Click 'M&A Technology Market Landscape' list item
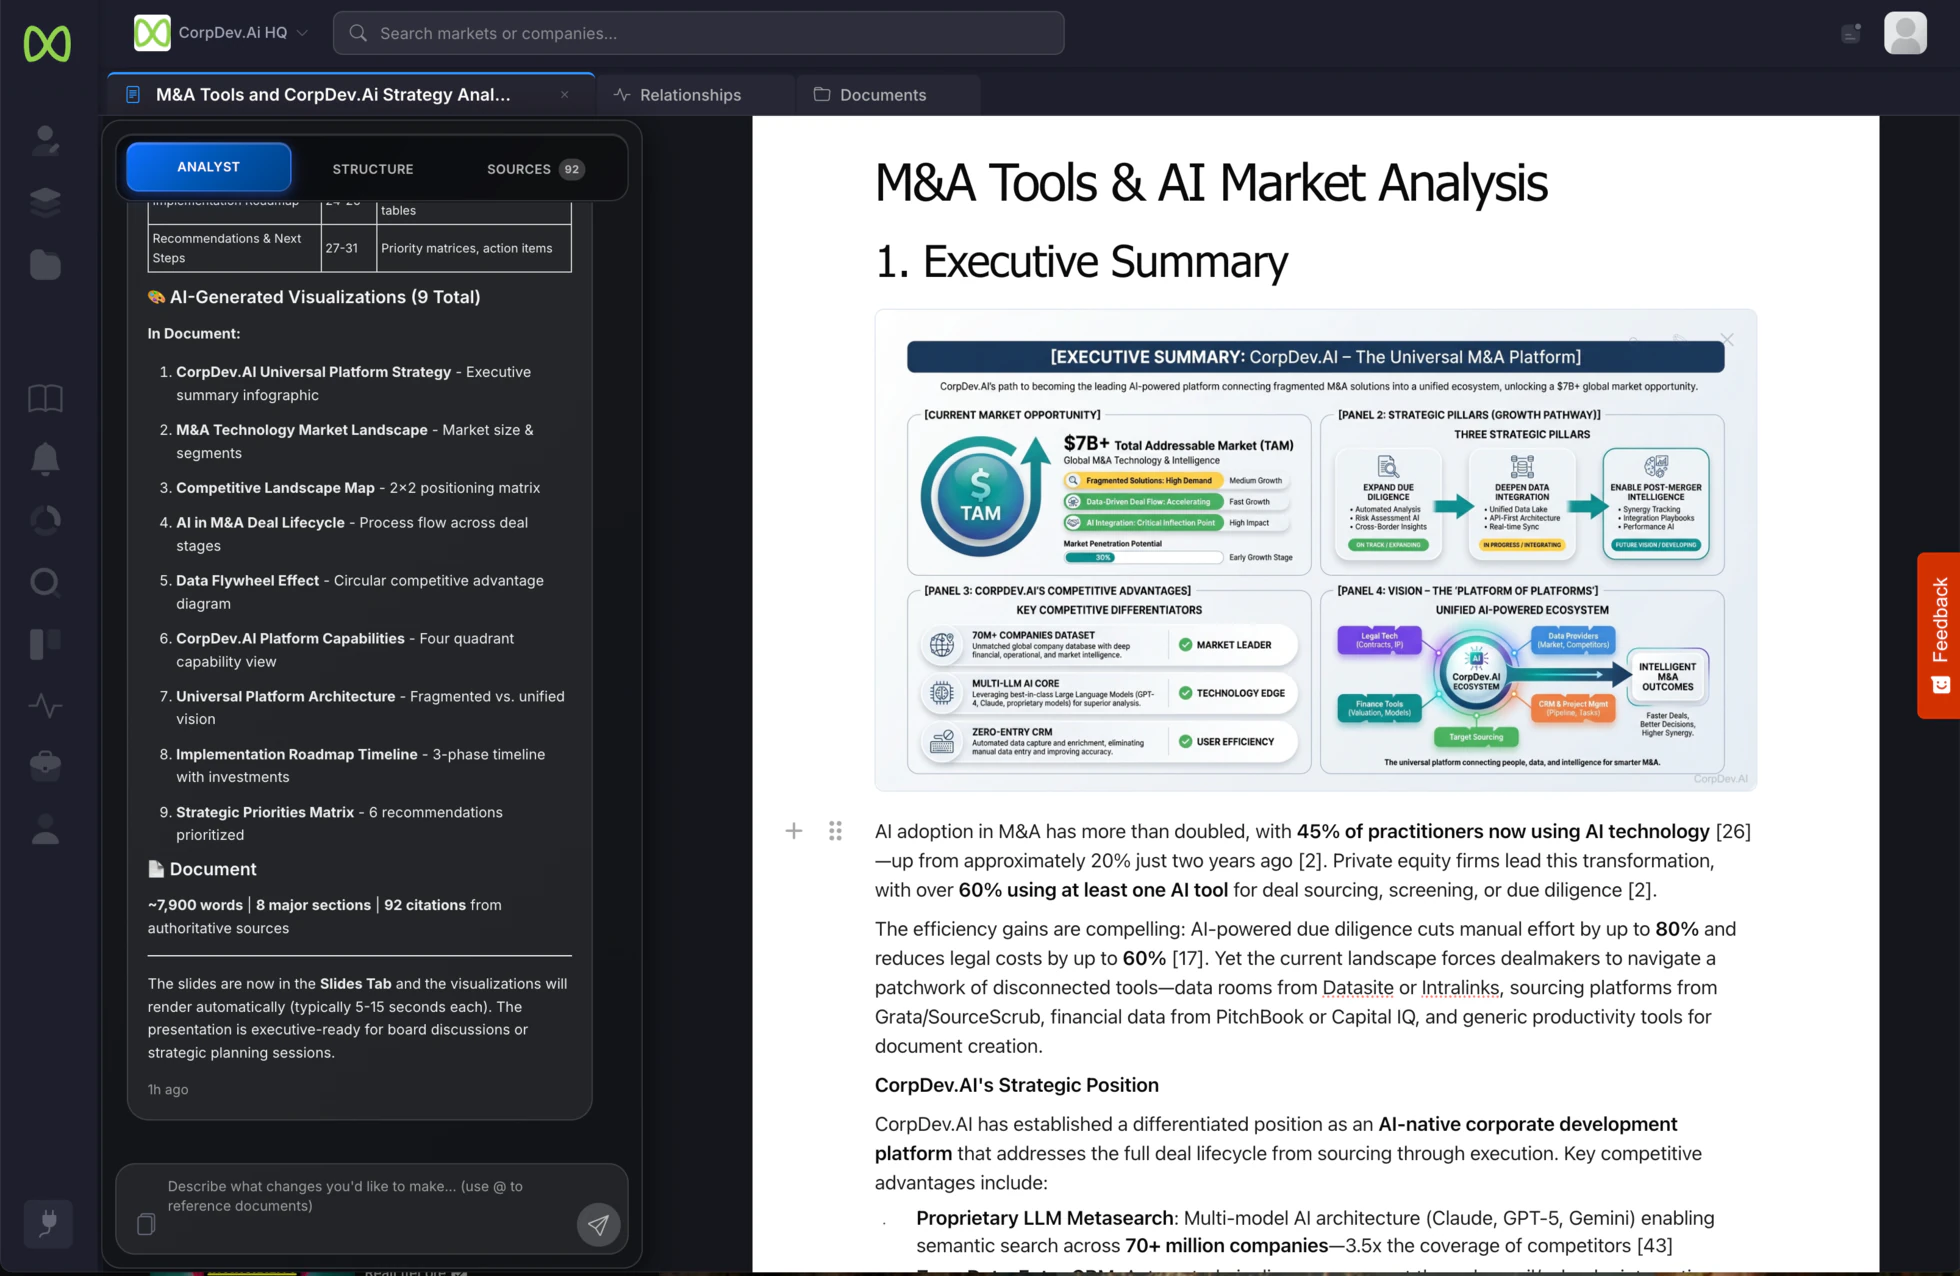 pos(301,430)
